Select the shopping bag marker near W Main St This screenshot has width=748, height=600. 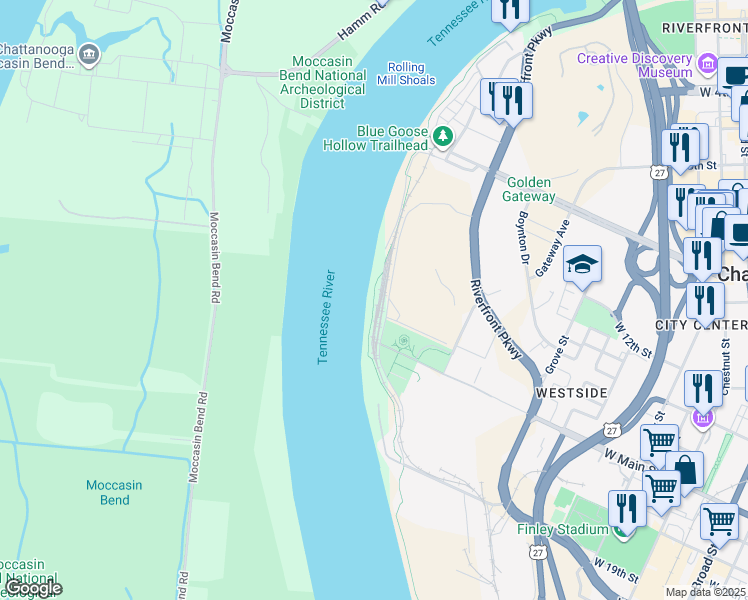[685, 472]
